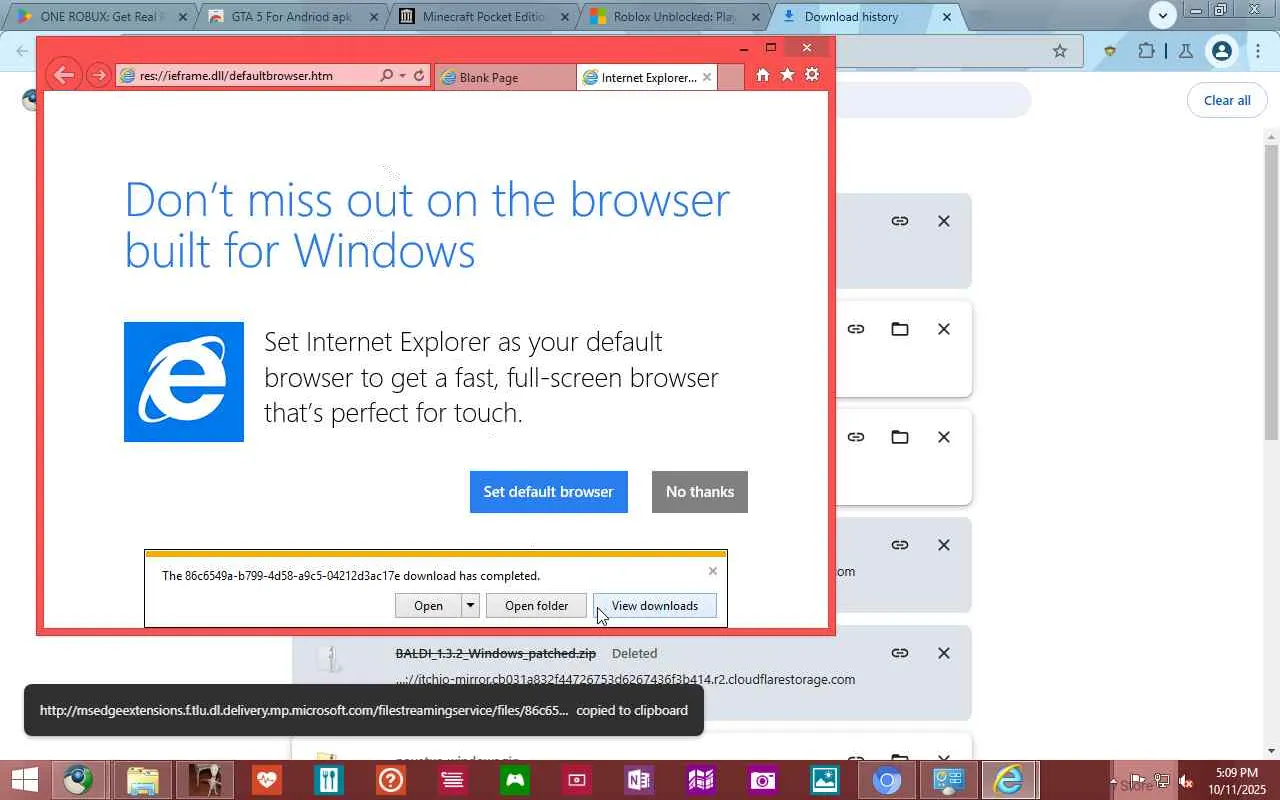Click Open in the download notification
This screenshot has width=1280, height=800.
pos(428,606)
